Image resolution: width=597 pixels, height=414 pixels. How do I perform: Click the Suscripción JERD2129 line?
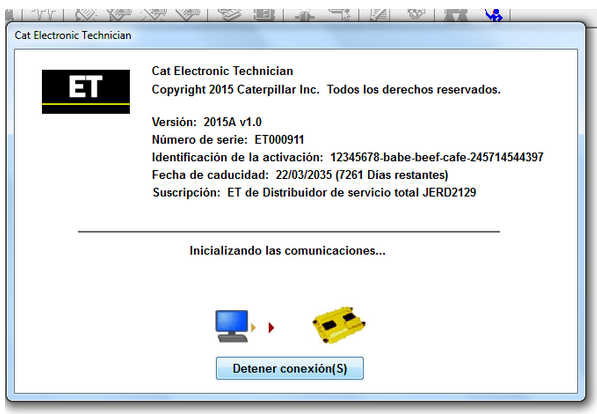click(314, 193)
